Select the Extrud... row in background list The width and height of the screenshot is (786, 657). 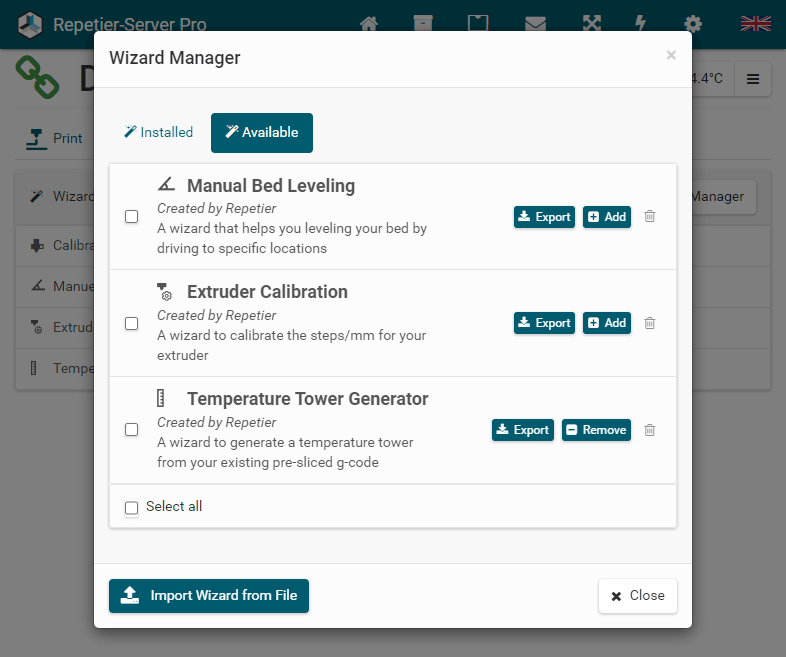point(55,328)
